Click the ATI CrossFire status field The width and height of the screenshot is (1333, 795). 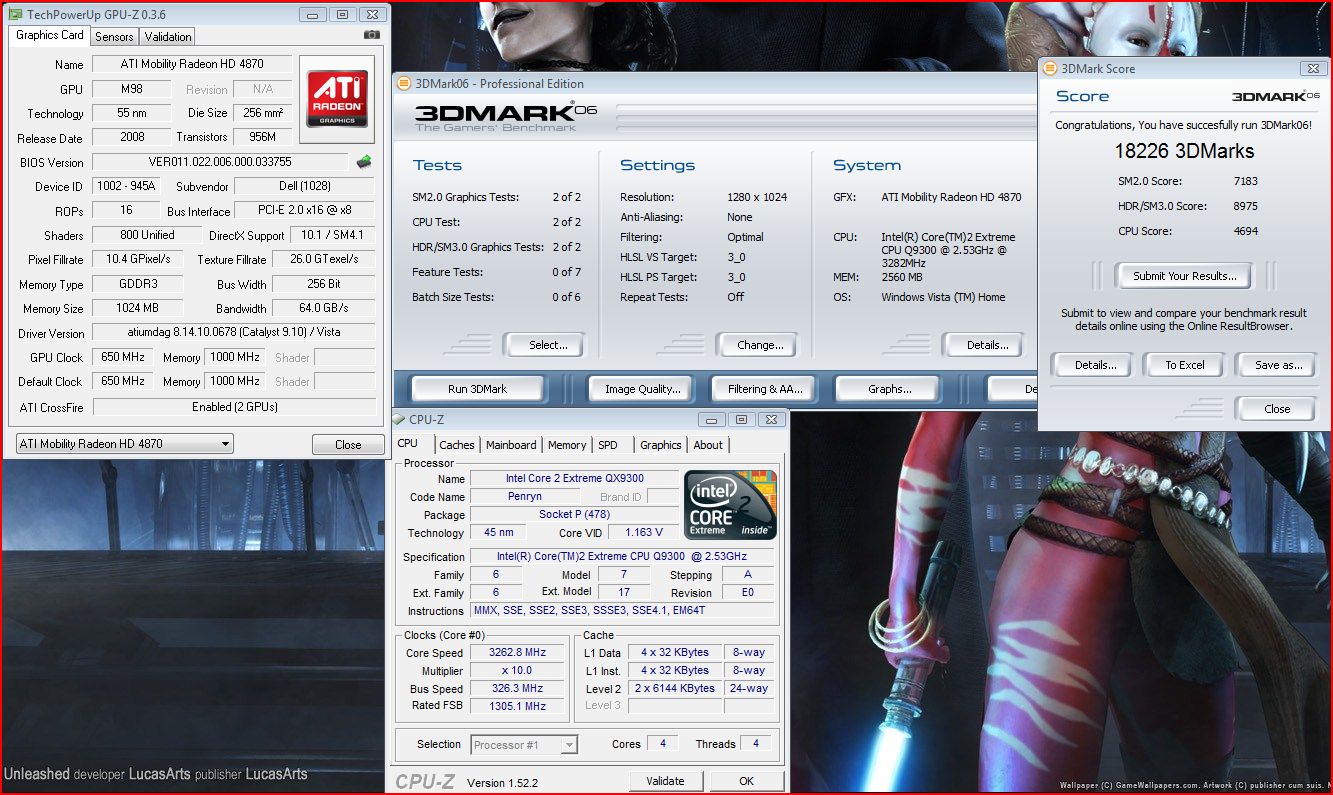[x=233, y=407]
